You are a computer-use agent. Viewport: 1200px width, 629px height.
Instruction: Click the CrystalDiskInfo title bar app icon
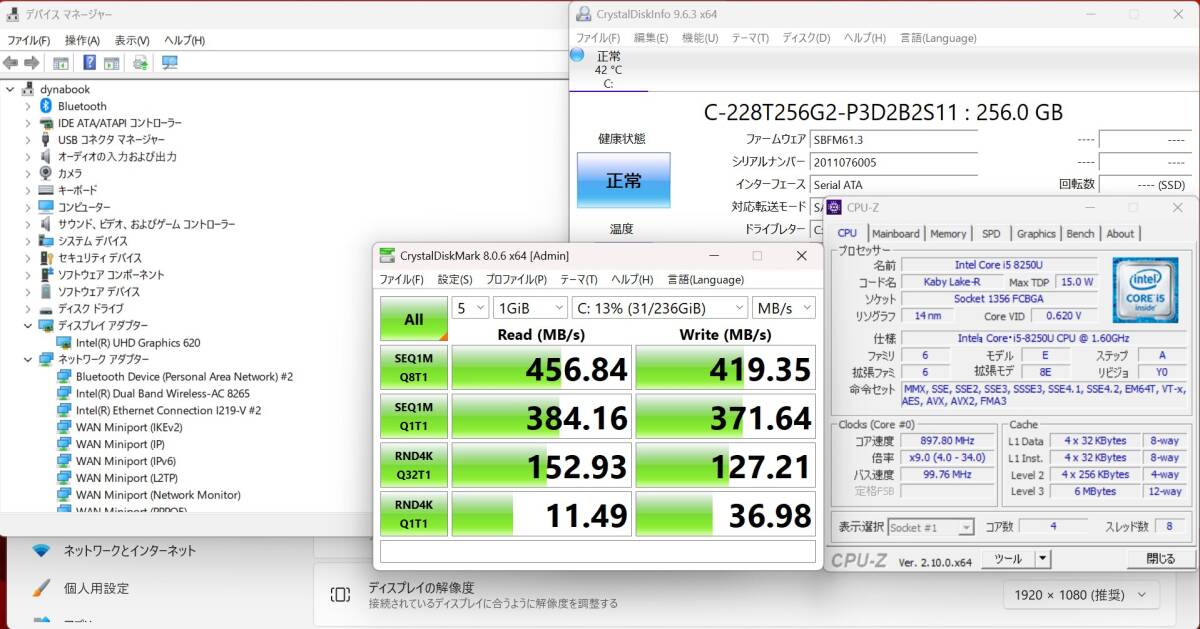(x=584, y=14)
